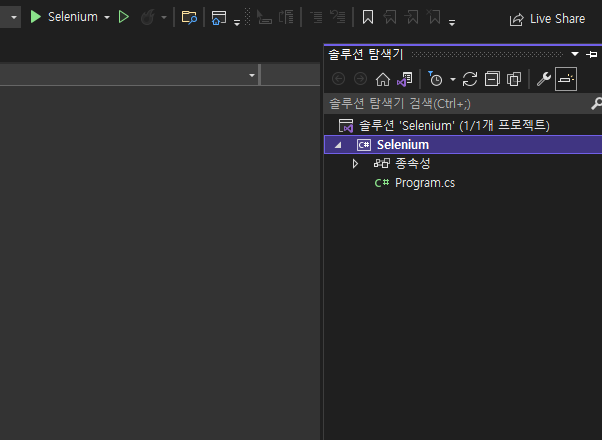Pin Solution Explorer auto-hide icon
The width and height of the screenshot is (602, 440).
pyautogui.click(x=592, y=54)
